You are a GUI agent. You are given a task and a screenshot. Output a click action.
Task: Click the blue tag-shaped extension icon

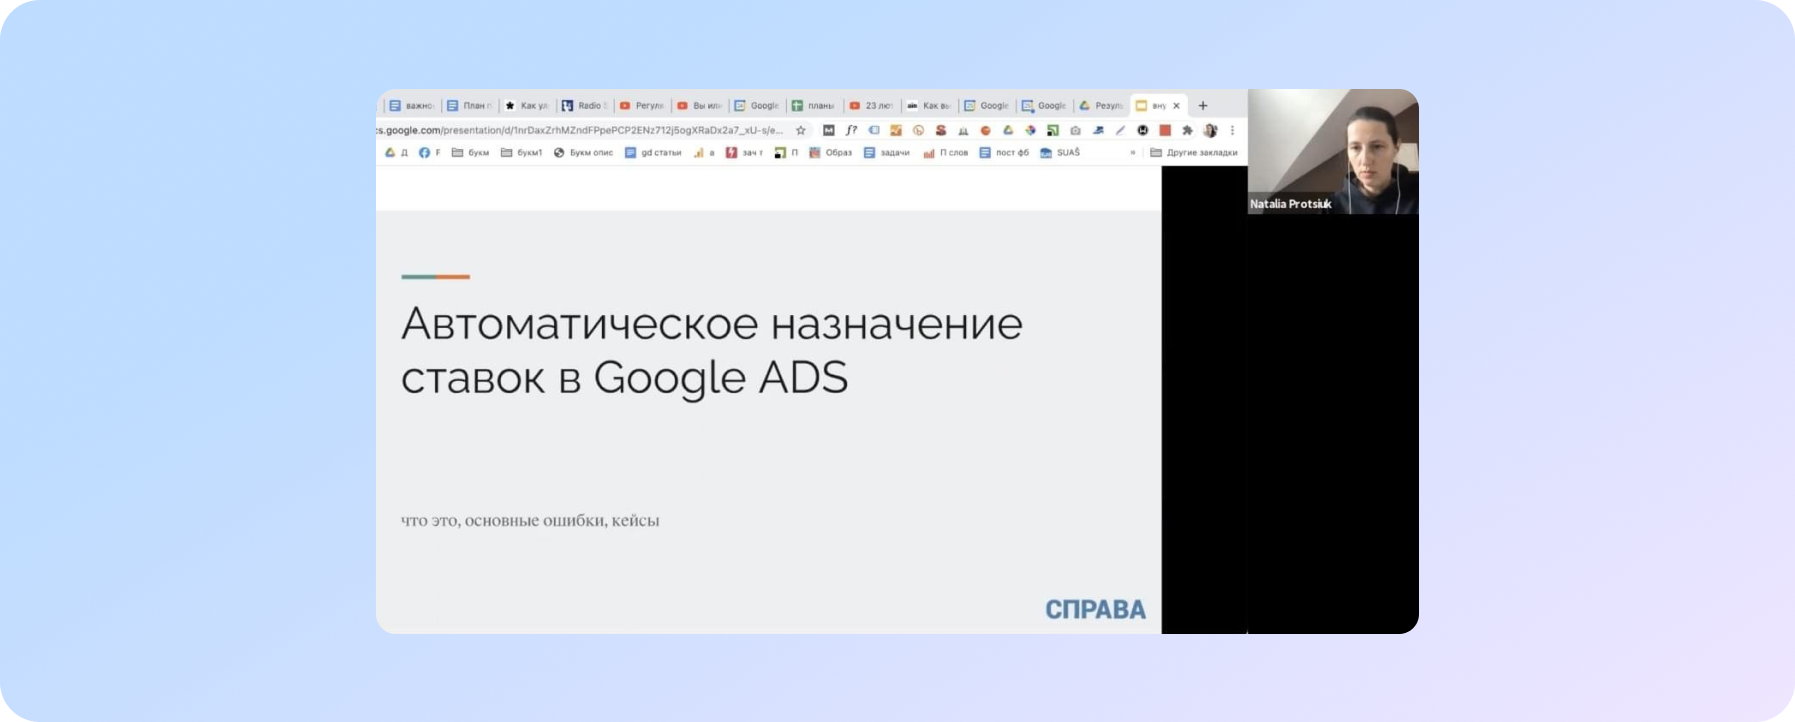tap(873, 130)
